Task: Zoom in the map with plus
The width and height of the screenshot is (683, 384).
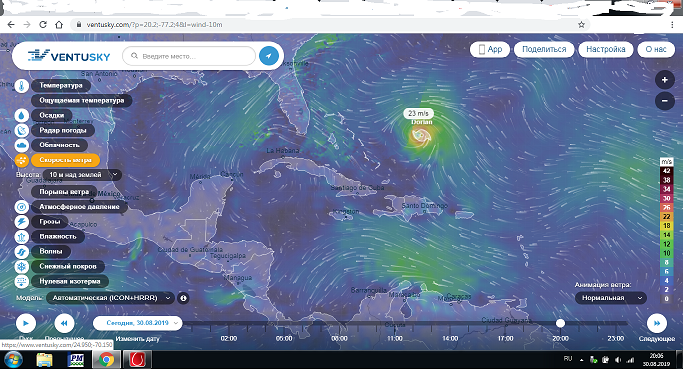Action: click(665, 80)
